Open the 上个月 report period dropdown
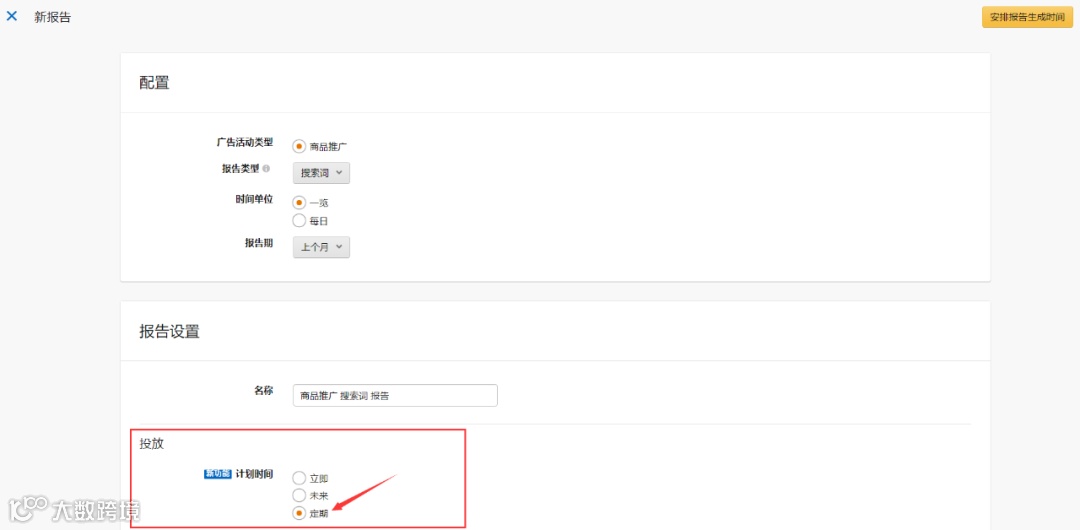The height and width of the screenshot is (530, 1080). click(321, 247)
